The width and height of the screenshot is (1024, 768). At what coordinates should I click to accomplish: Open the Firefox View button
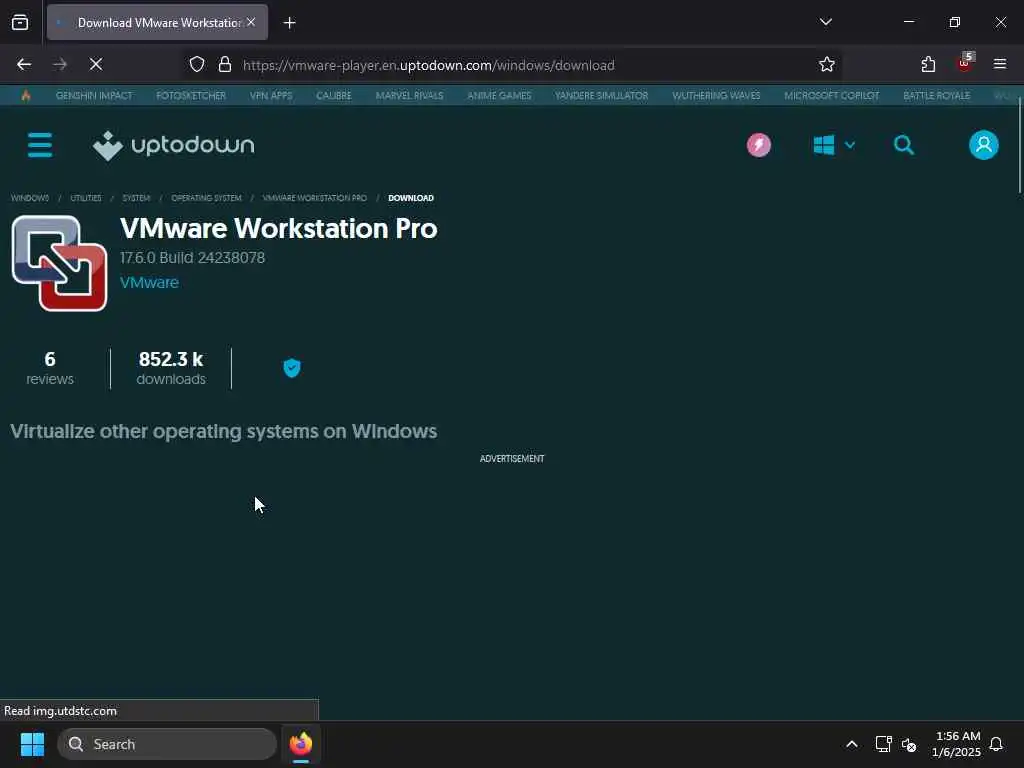(20, 22)
